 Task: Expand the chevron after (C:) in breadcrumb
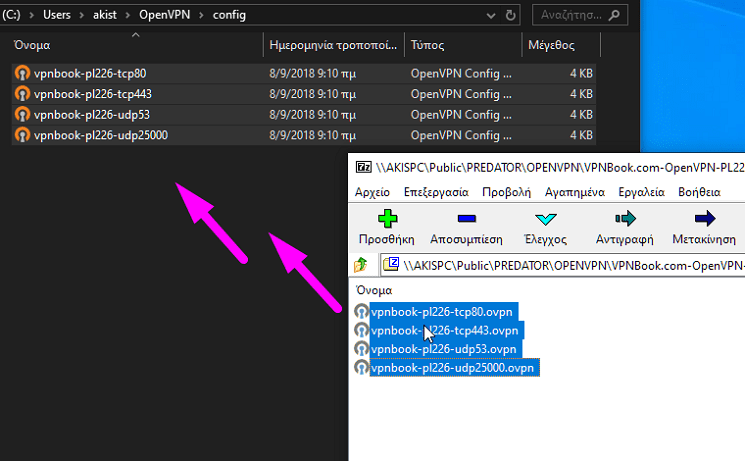(x=32, y=15)
